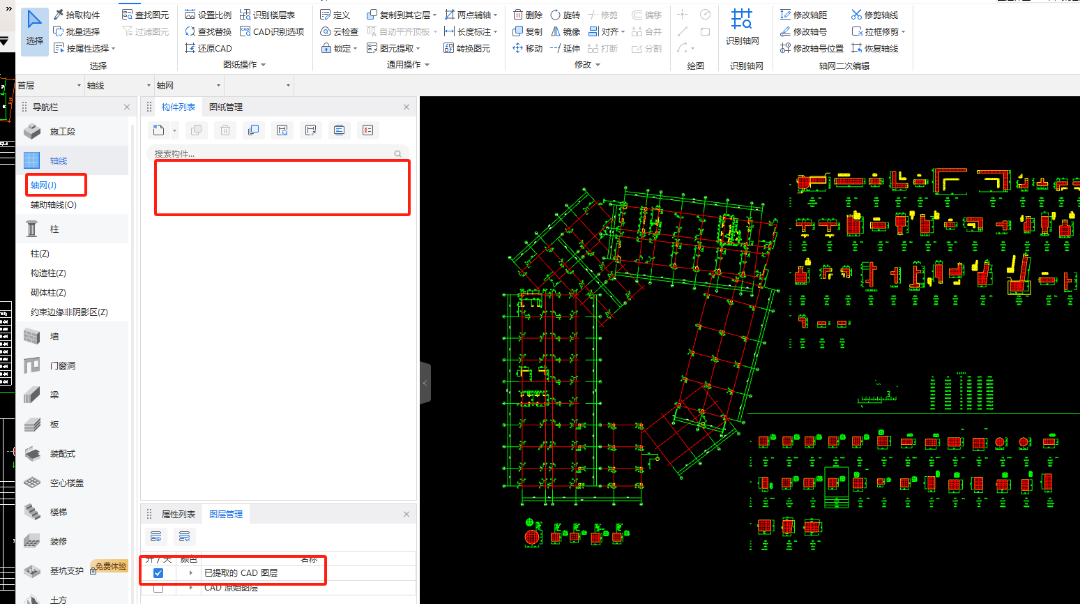Screen dimensions: 1080x604
Task: Click 查找替换 find and replace
Action: point(209,32)
